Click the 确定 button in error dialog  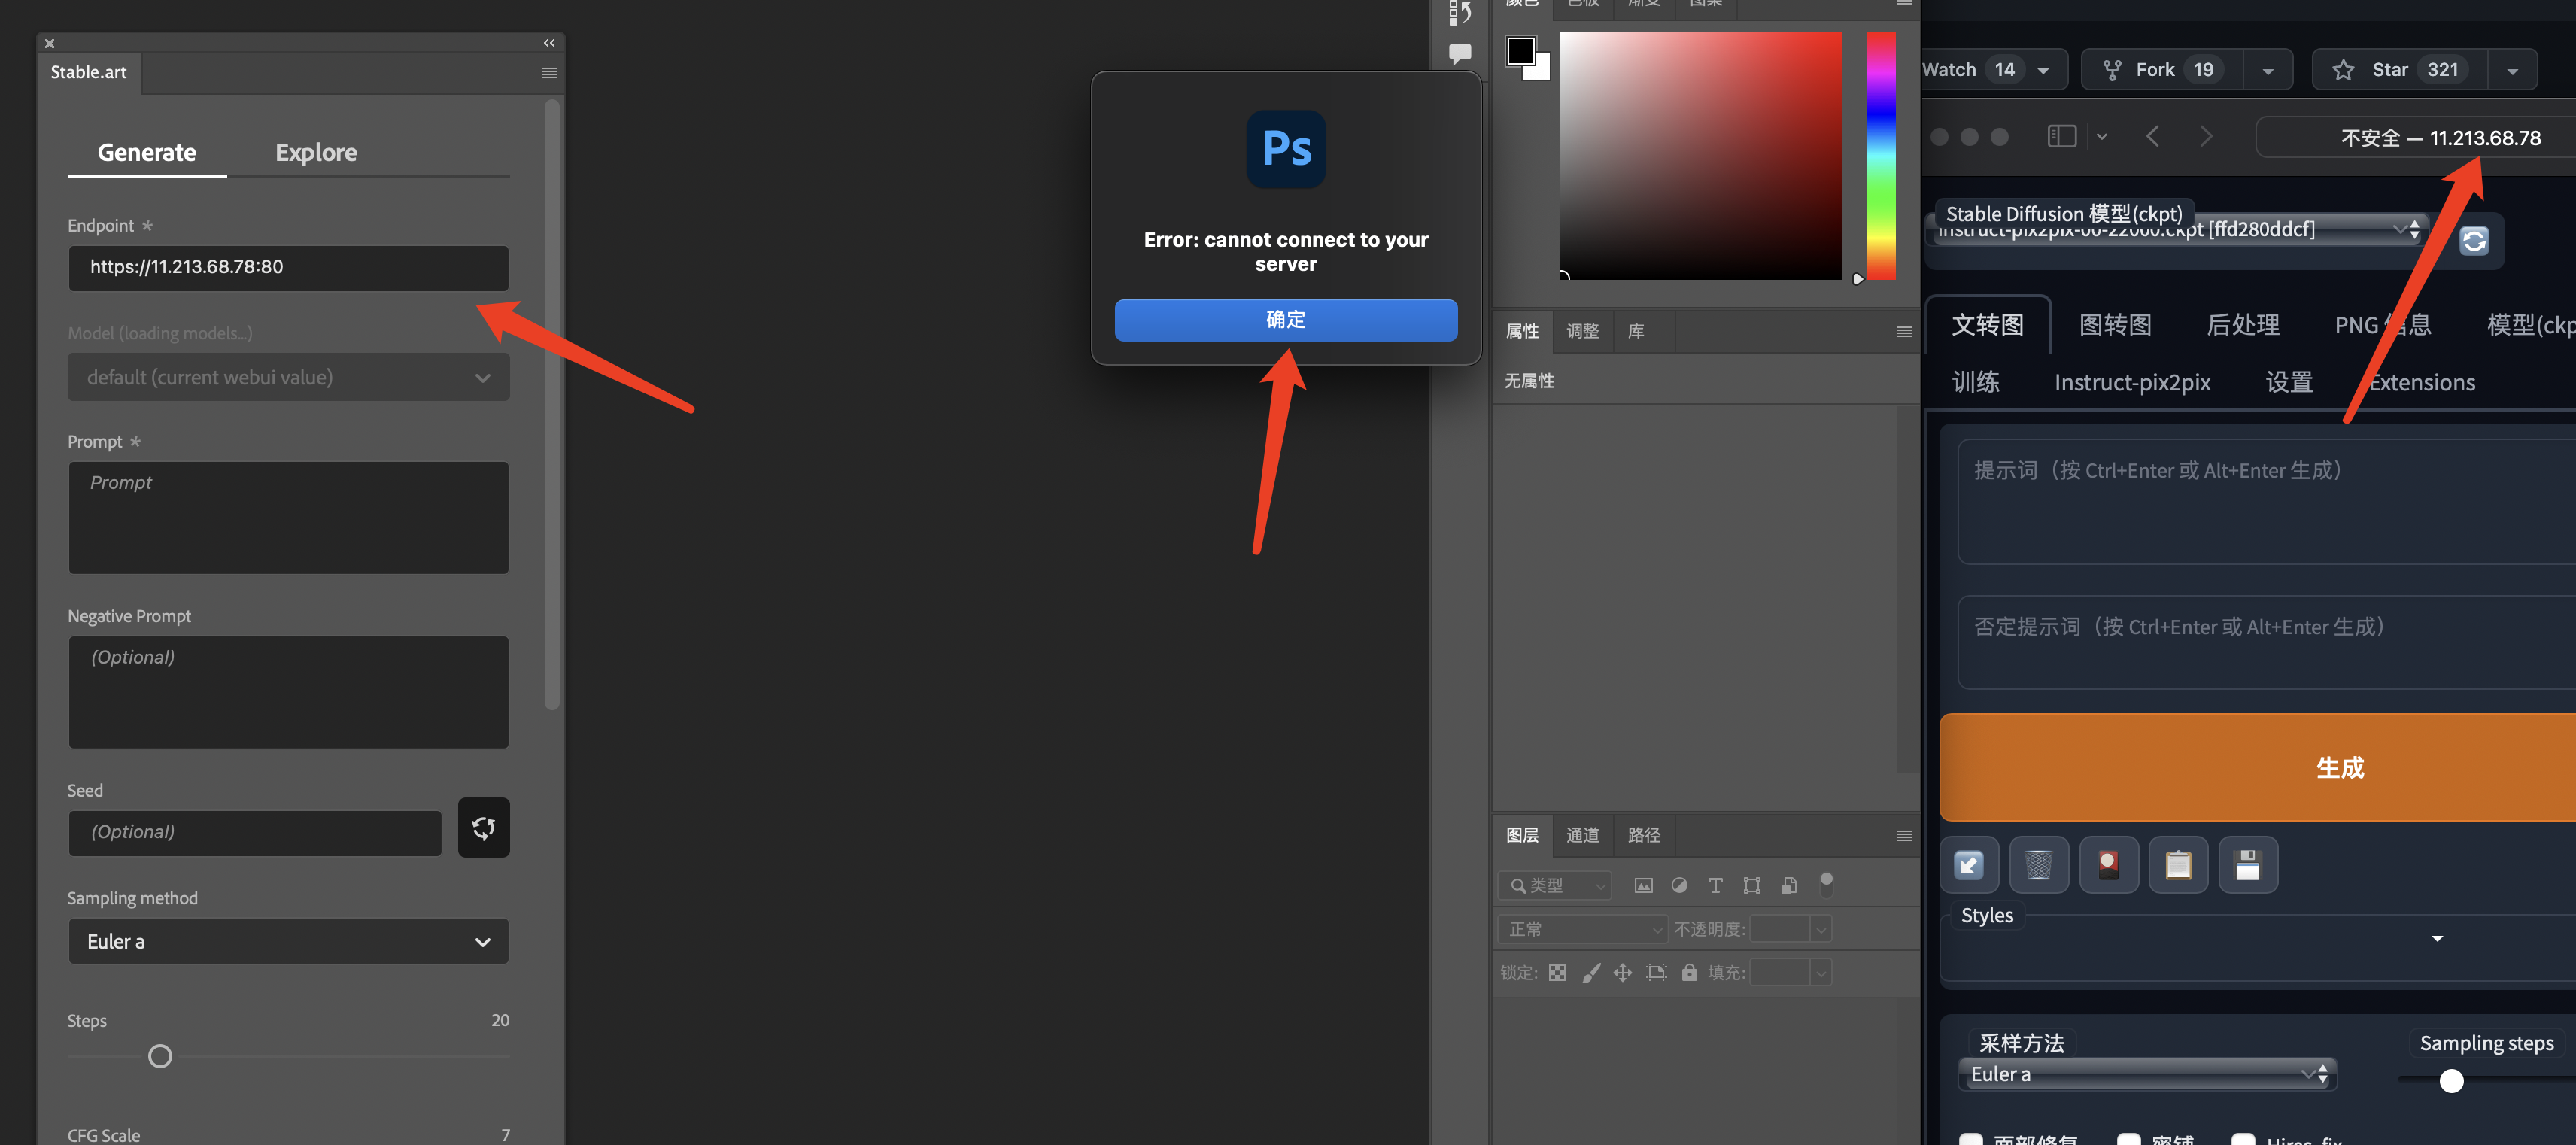[1285, 320]
